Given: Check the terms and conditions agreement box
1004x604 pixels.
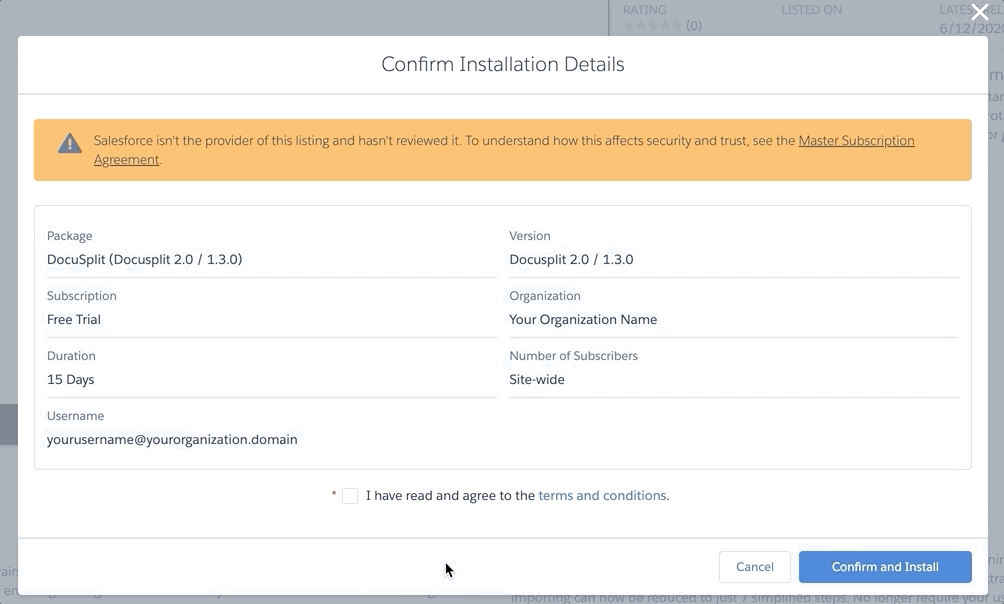Looking at the screenshot, I should [350, 496].
